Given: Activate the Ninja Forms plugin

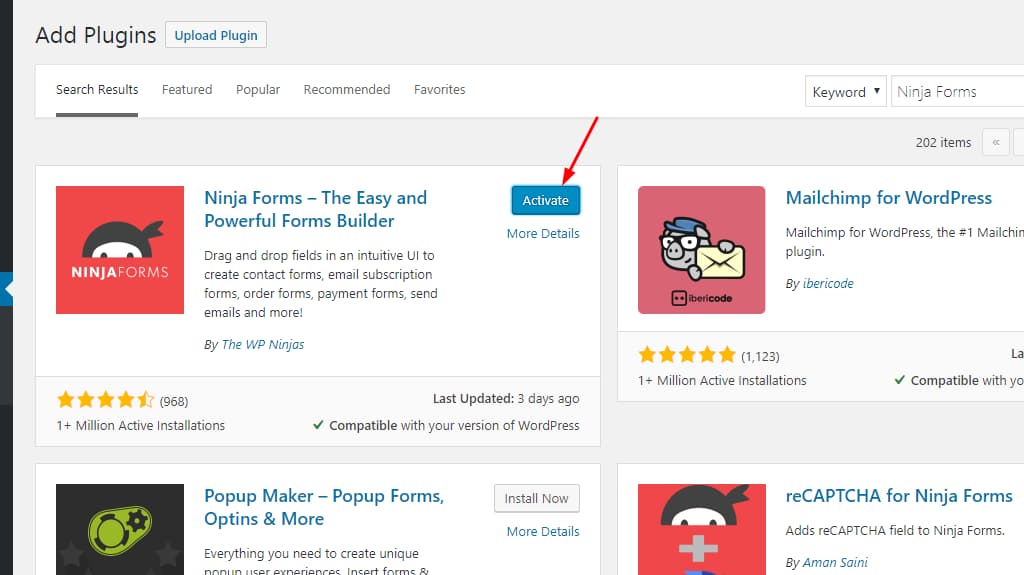Looking at the screenshot, I should [545, 200].
